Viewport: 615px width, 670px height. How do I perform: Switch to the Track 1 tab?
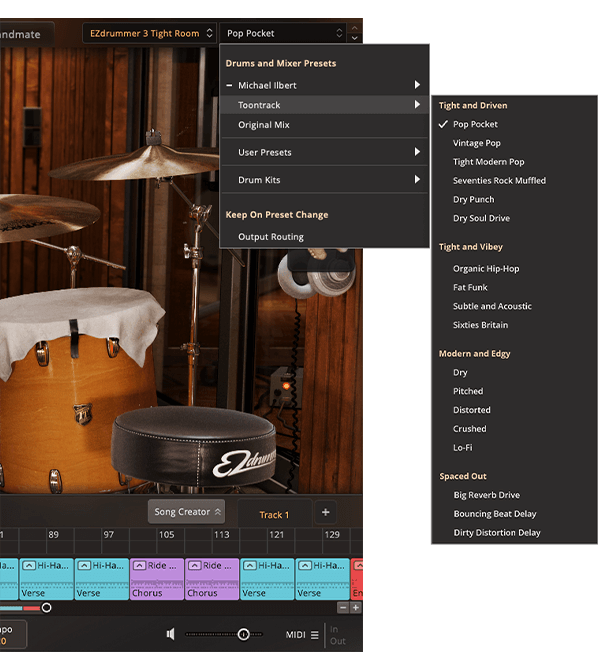274,515
